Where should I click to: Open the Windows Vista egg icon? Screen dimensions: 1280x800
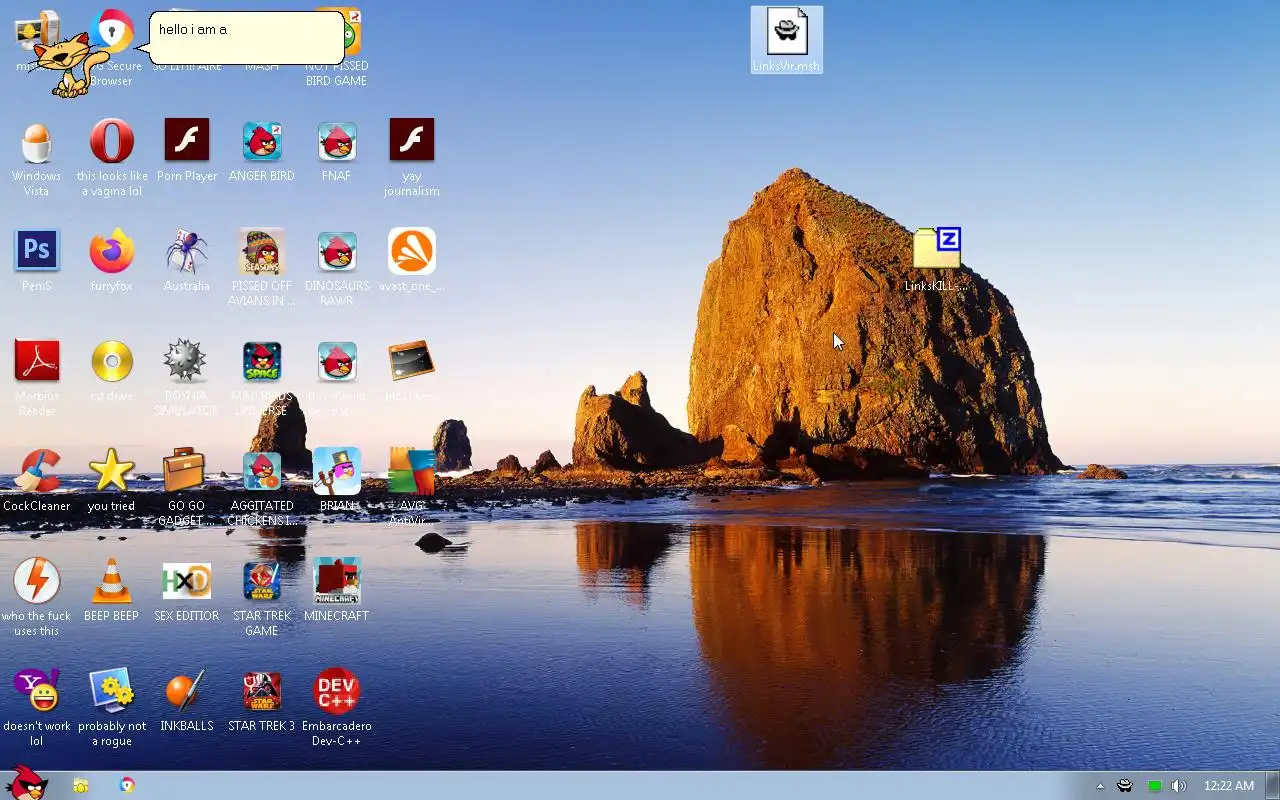[x=36, y=142]
